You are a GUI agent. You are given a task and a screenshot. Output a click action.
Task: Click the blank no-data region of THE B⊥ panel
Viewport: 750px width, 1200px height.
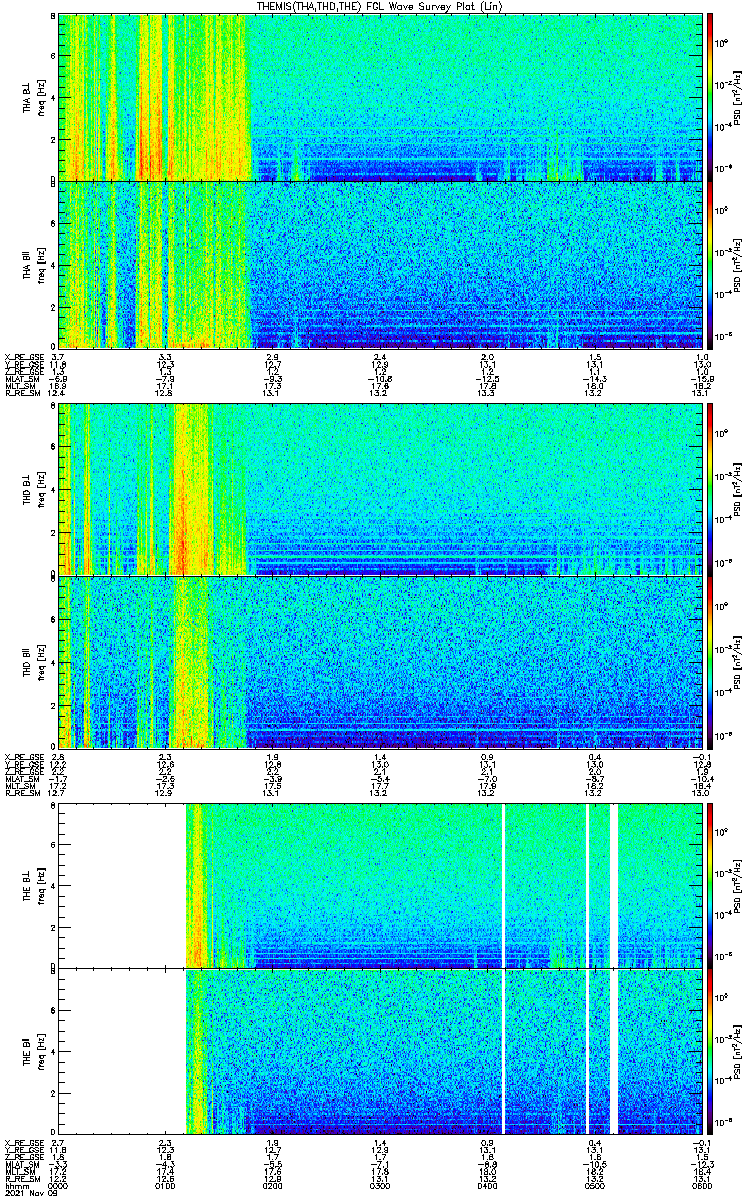(122, 886)
